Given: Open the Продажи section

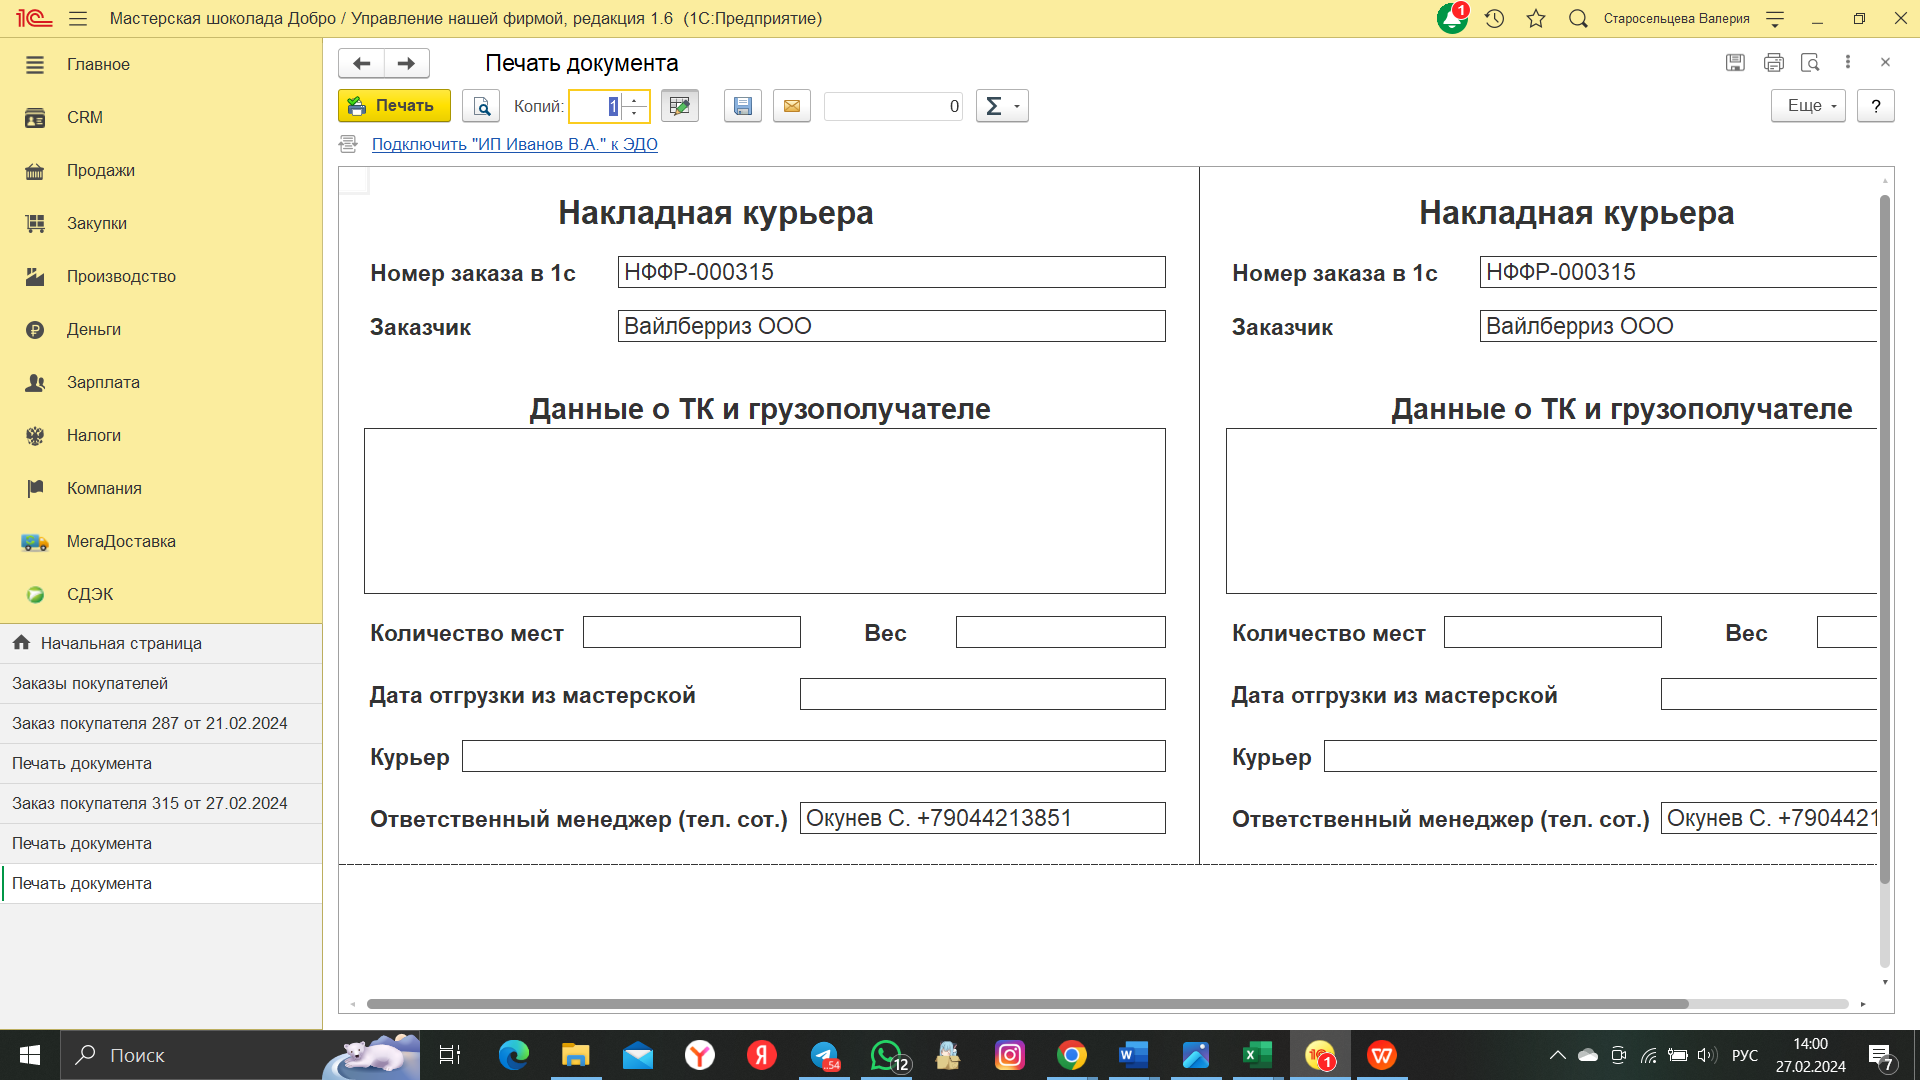Looking at the screenshot, I should [x=100, y=170].
